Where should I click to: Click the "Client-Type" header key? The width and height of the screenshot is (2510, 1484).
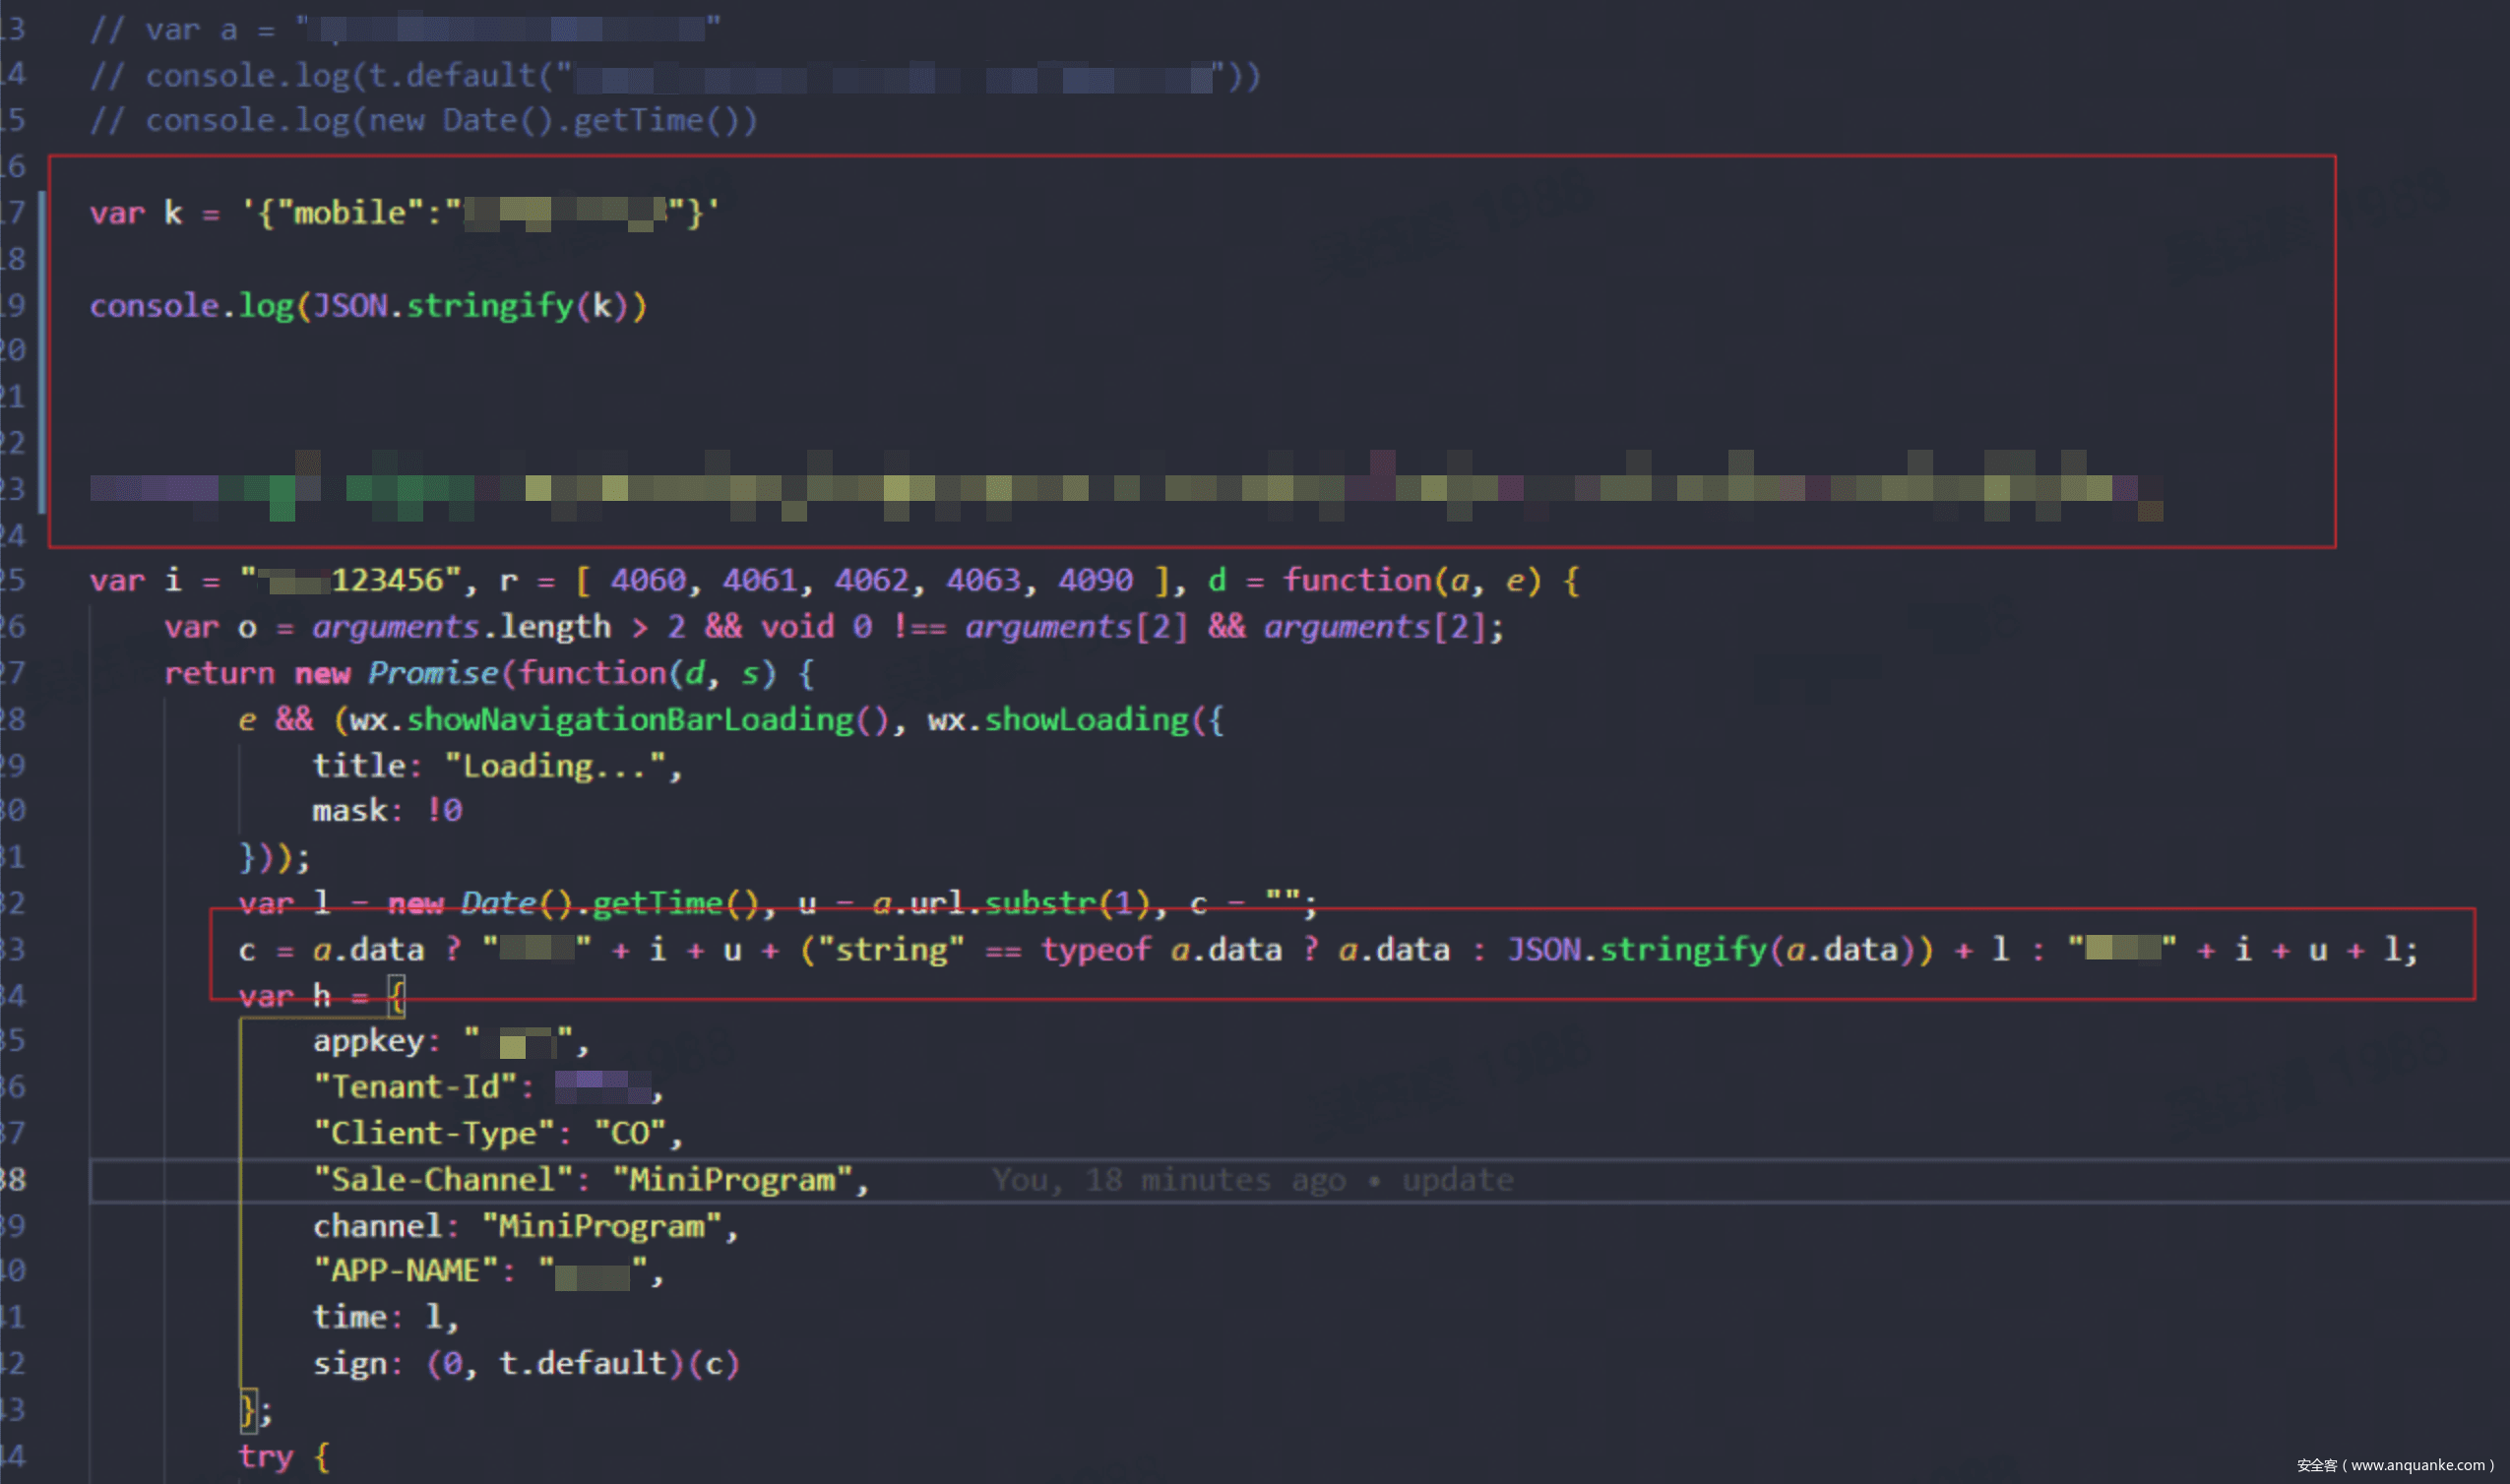click(x=434, y=1133)
